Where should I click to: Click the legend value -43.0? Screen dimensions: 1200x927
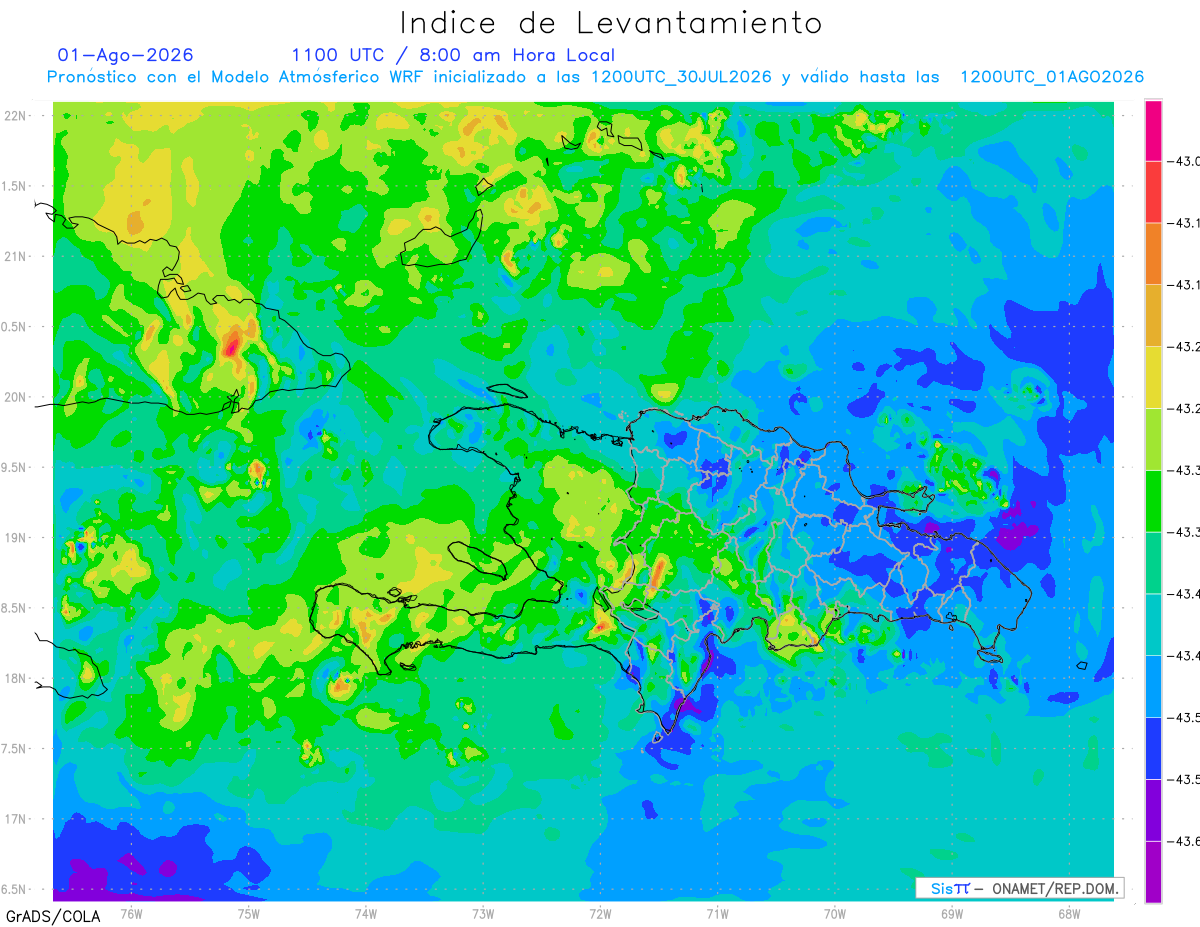pos(1184,161)
